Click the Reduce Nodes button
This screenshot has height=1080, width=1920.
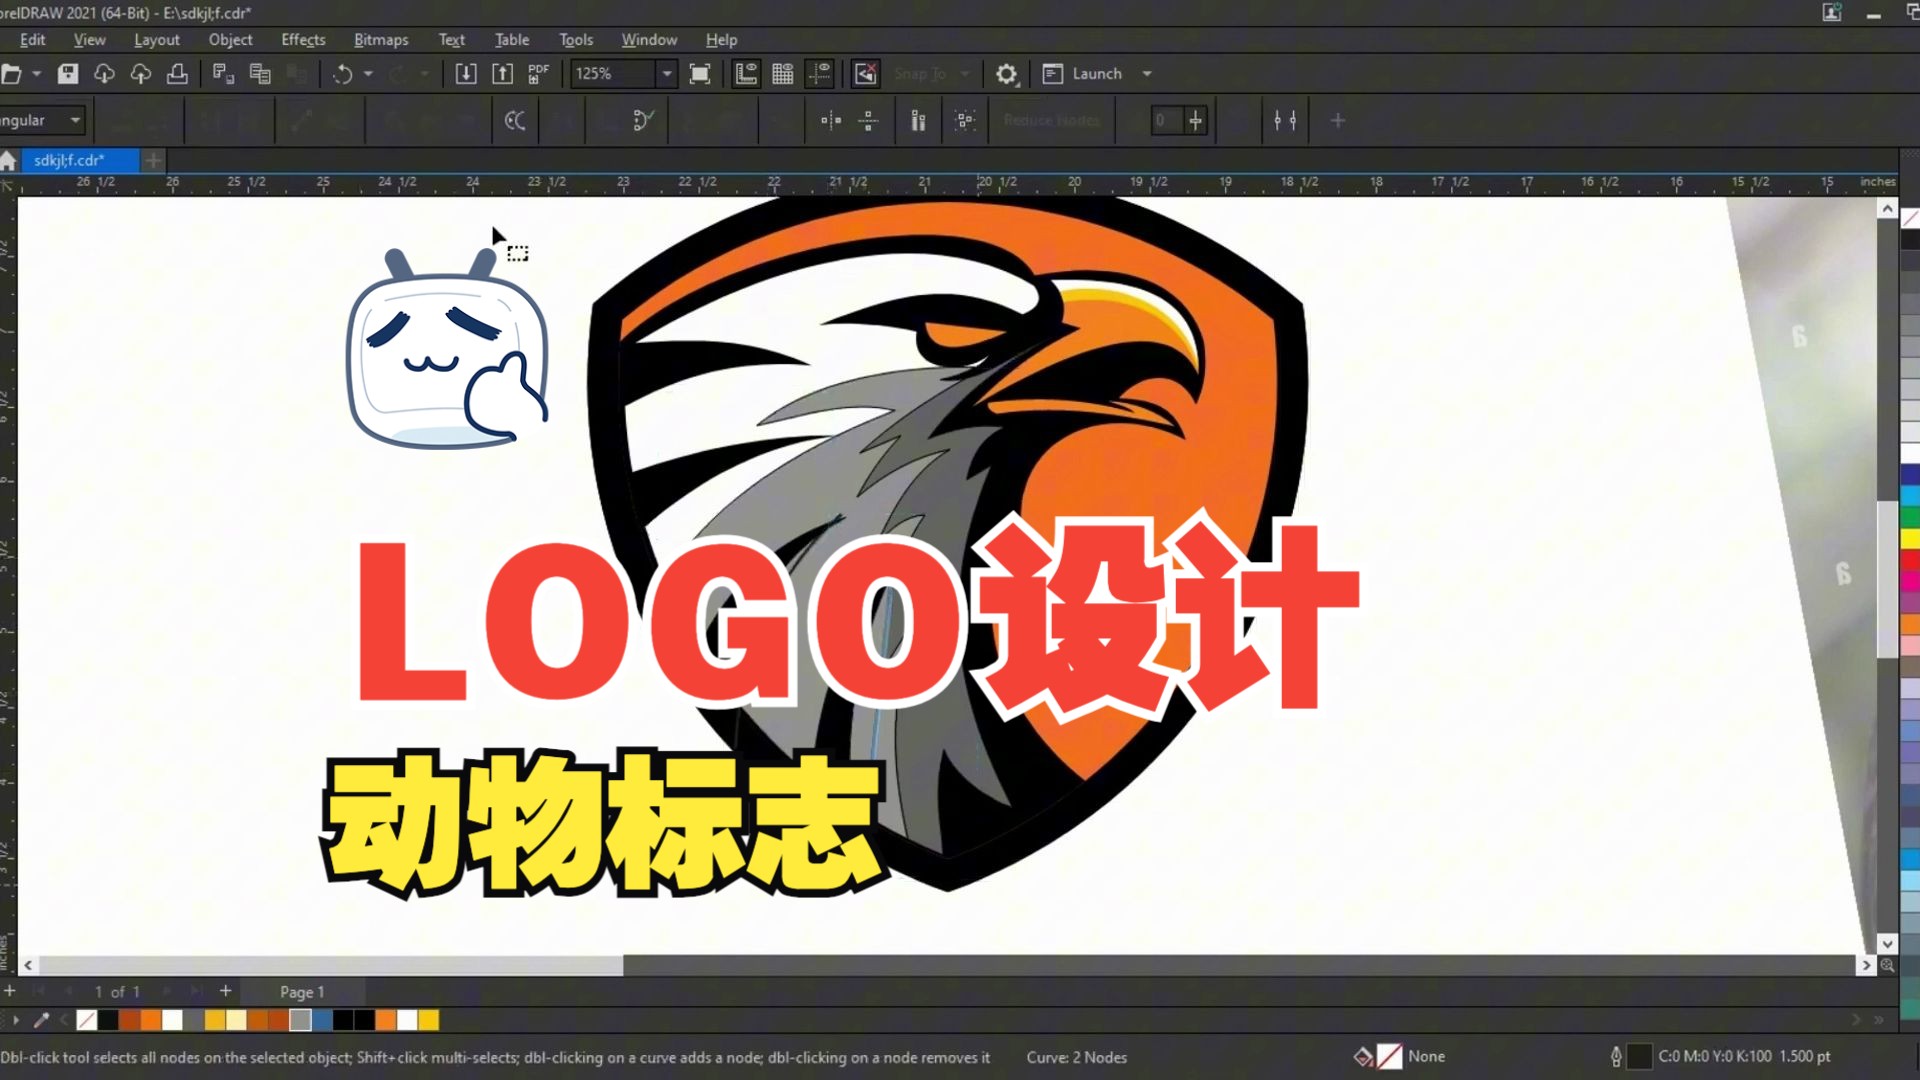[1051, 120]
